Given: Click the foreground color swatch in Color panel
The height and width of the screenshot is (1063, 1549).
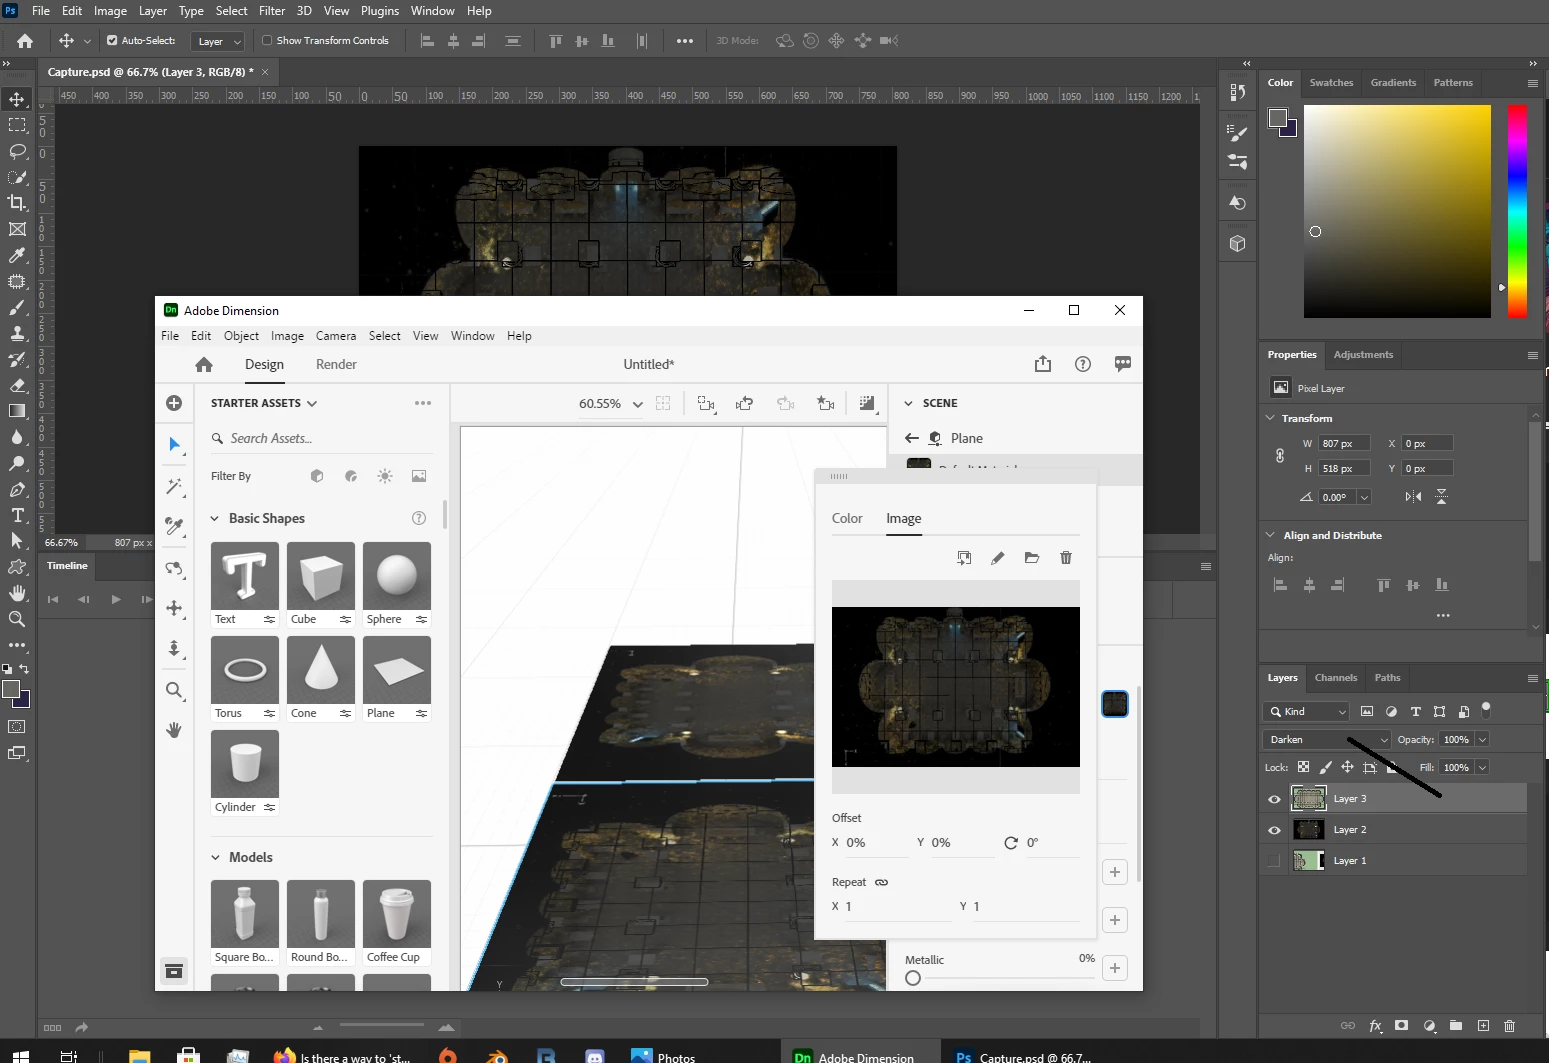Looking at the screenshot, I should pos(1277,119).
